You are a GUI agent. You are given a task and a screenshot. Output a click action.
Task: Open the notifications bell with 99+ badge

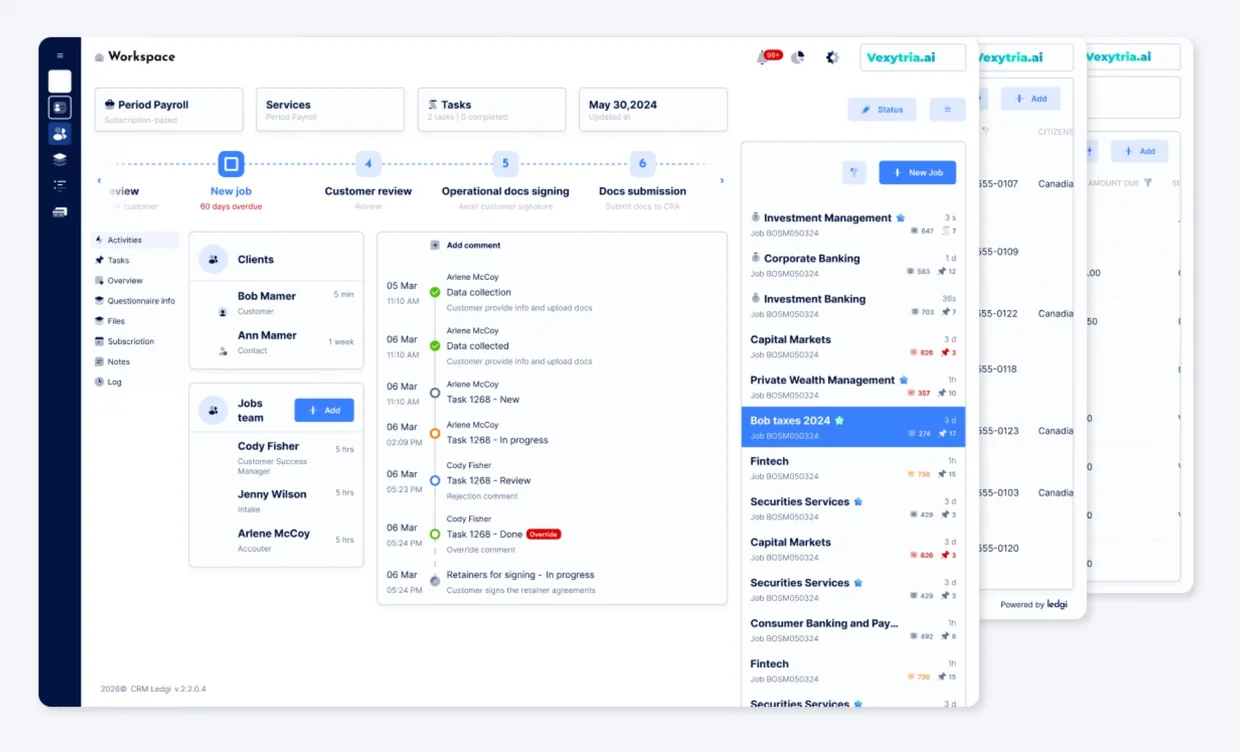pyautogui.click(x=767, y=57)
